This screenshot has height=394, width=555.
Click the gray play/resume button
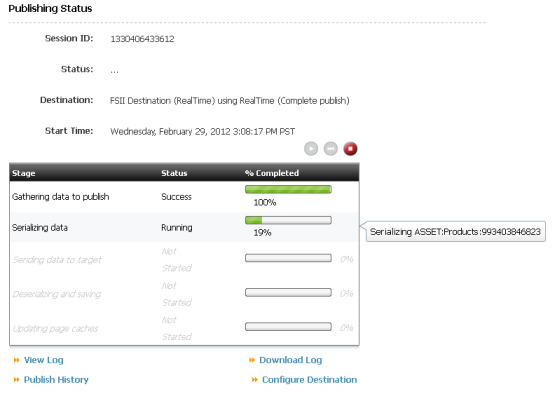(311, 149)
